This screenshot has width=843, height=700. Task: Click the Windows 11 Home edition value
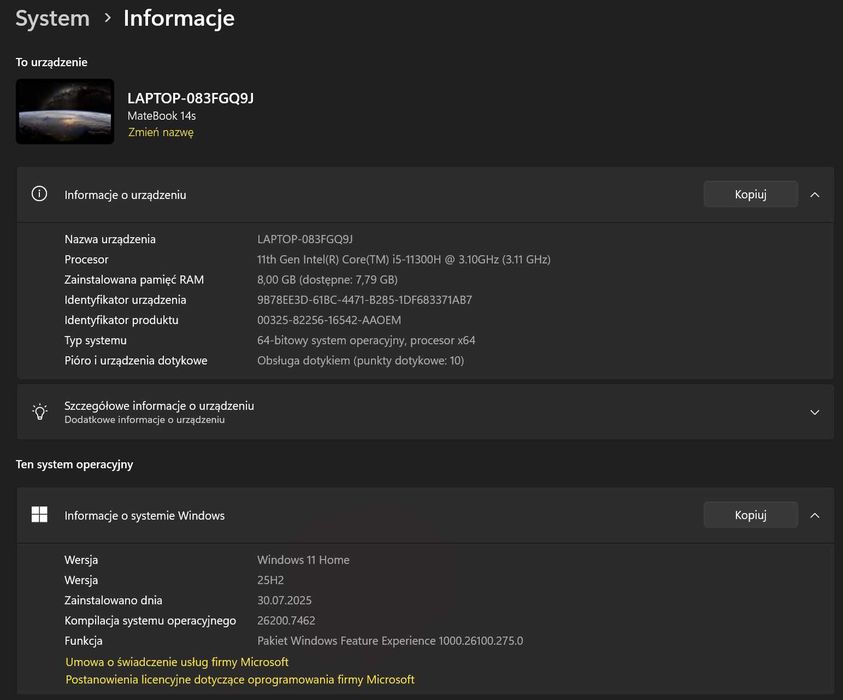tap(303, 560)
